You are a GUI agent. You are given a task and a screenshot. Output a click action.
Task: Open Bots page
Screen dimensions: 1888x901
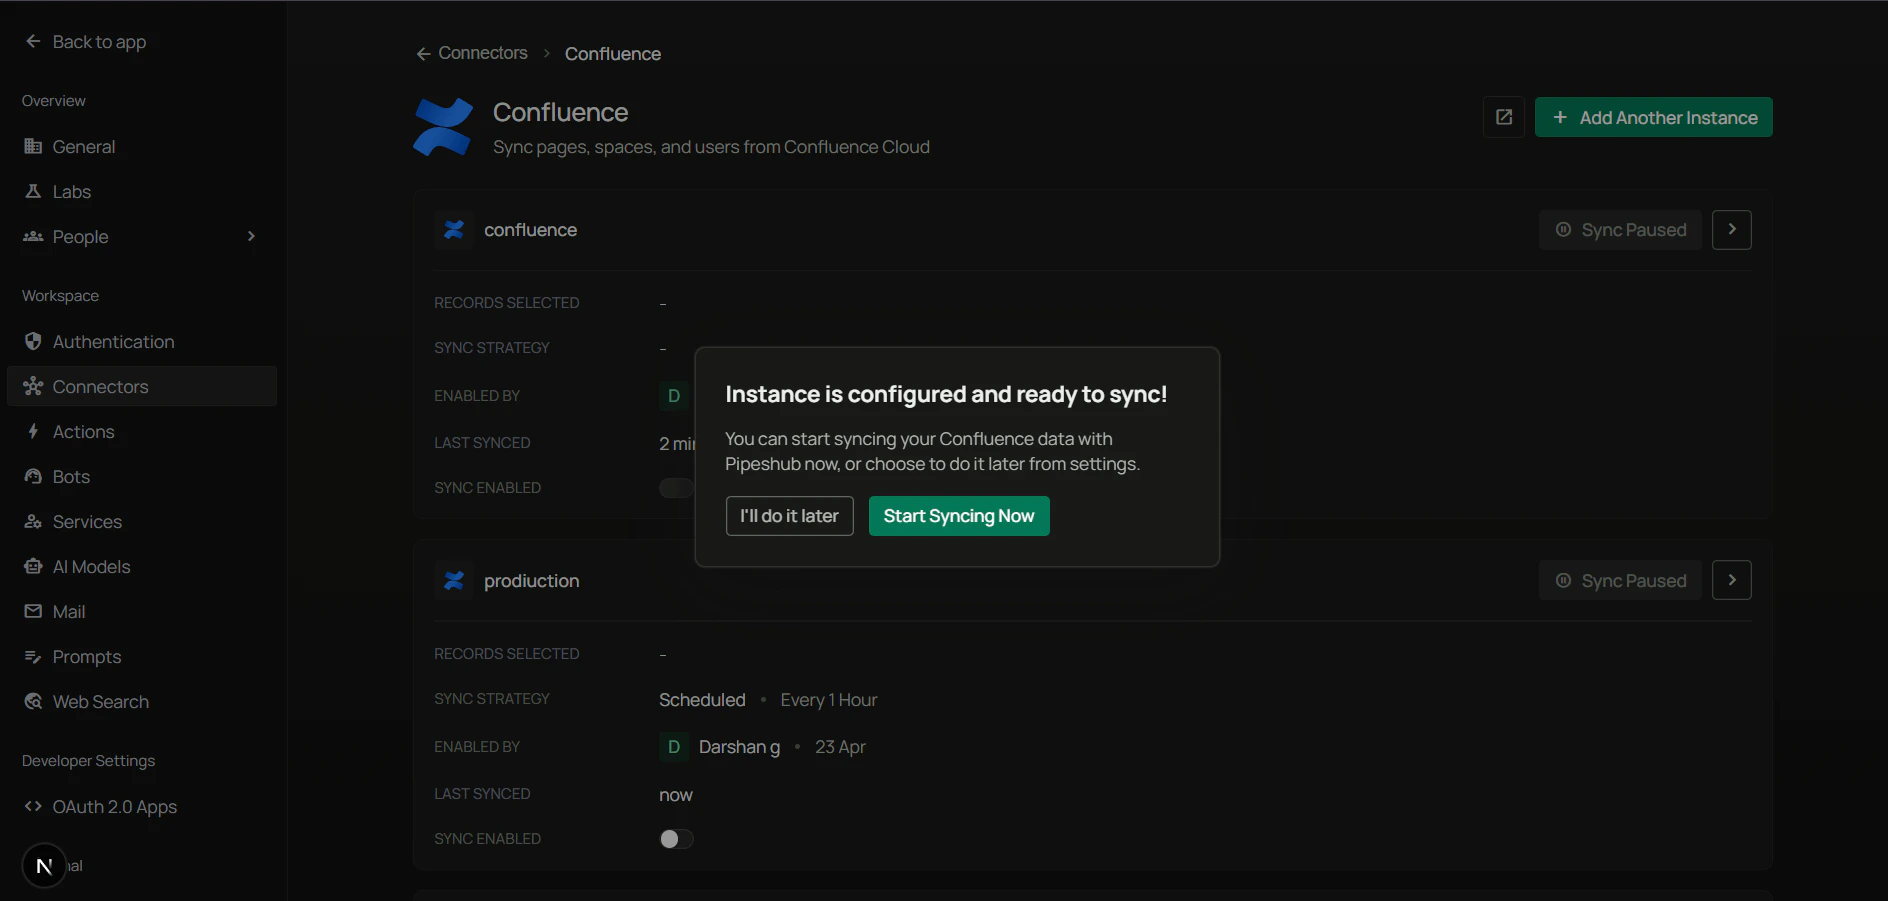coord(141,476)
